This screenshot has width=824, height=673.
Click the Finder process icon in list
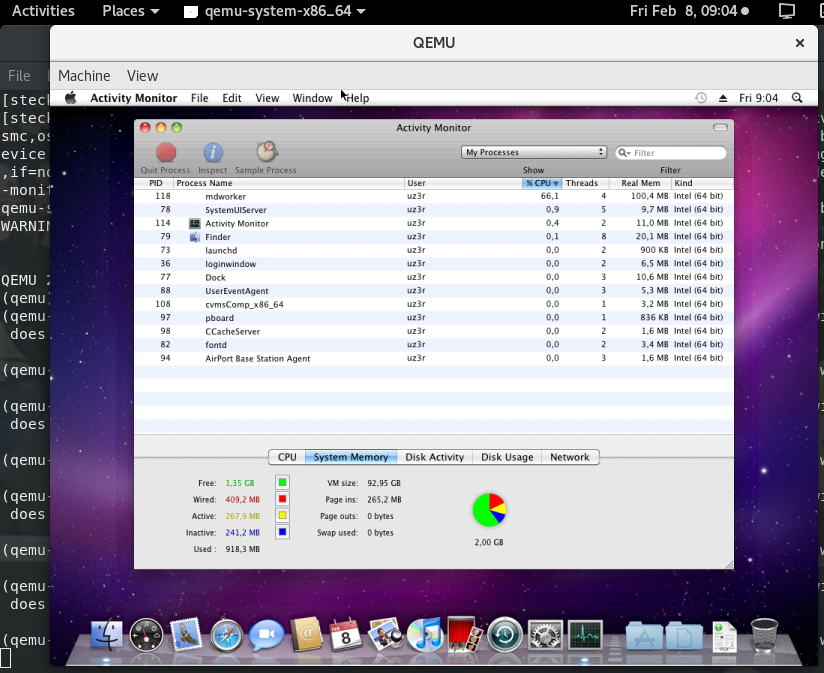click(x=194, y=237)
